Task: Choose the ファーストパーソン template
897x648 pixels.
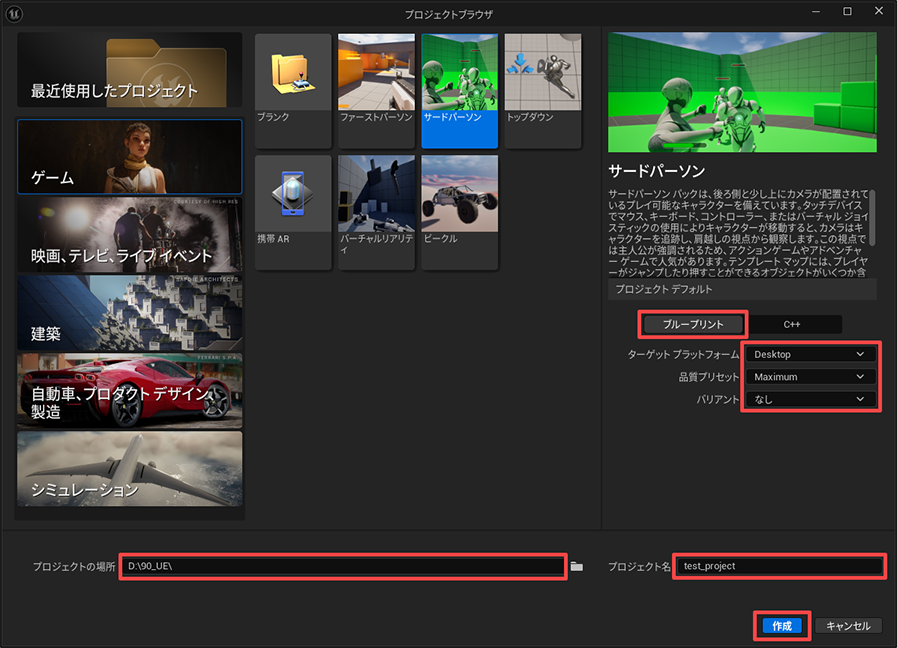Action: click(x=376, y=90)
